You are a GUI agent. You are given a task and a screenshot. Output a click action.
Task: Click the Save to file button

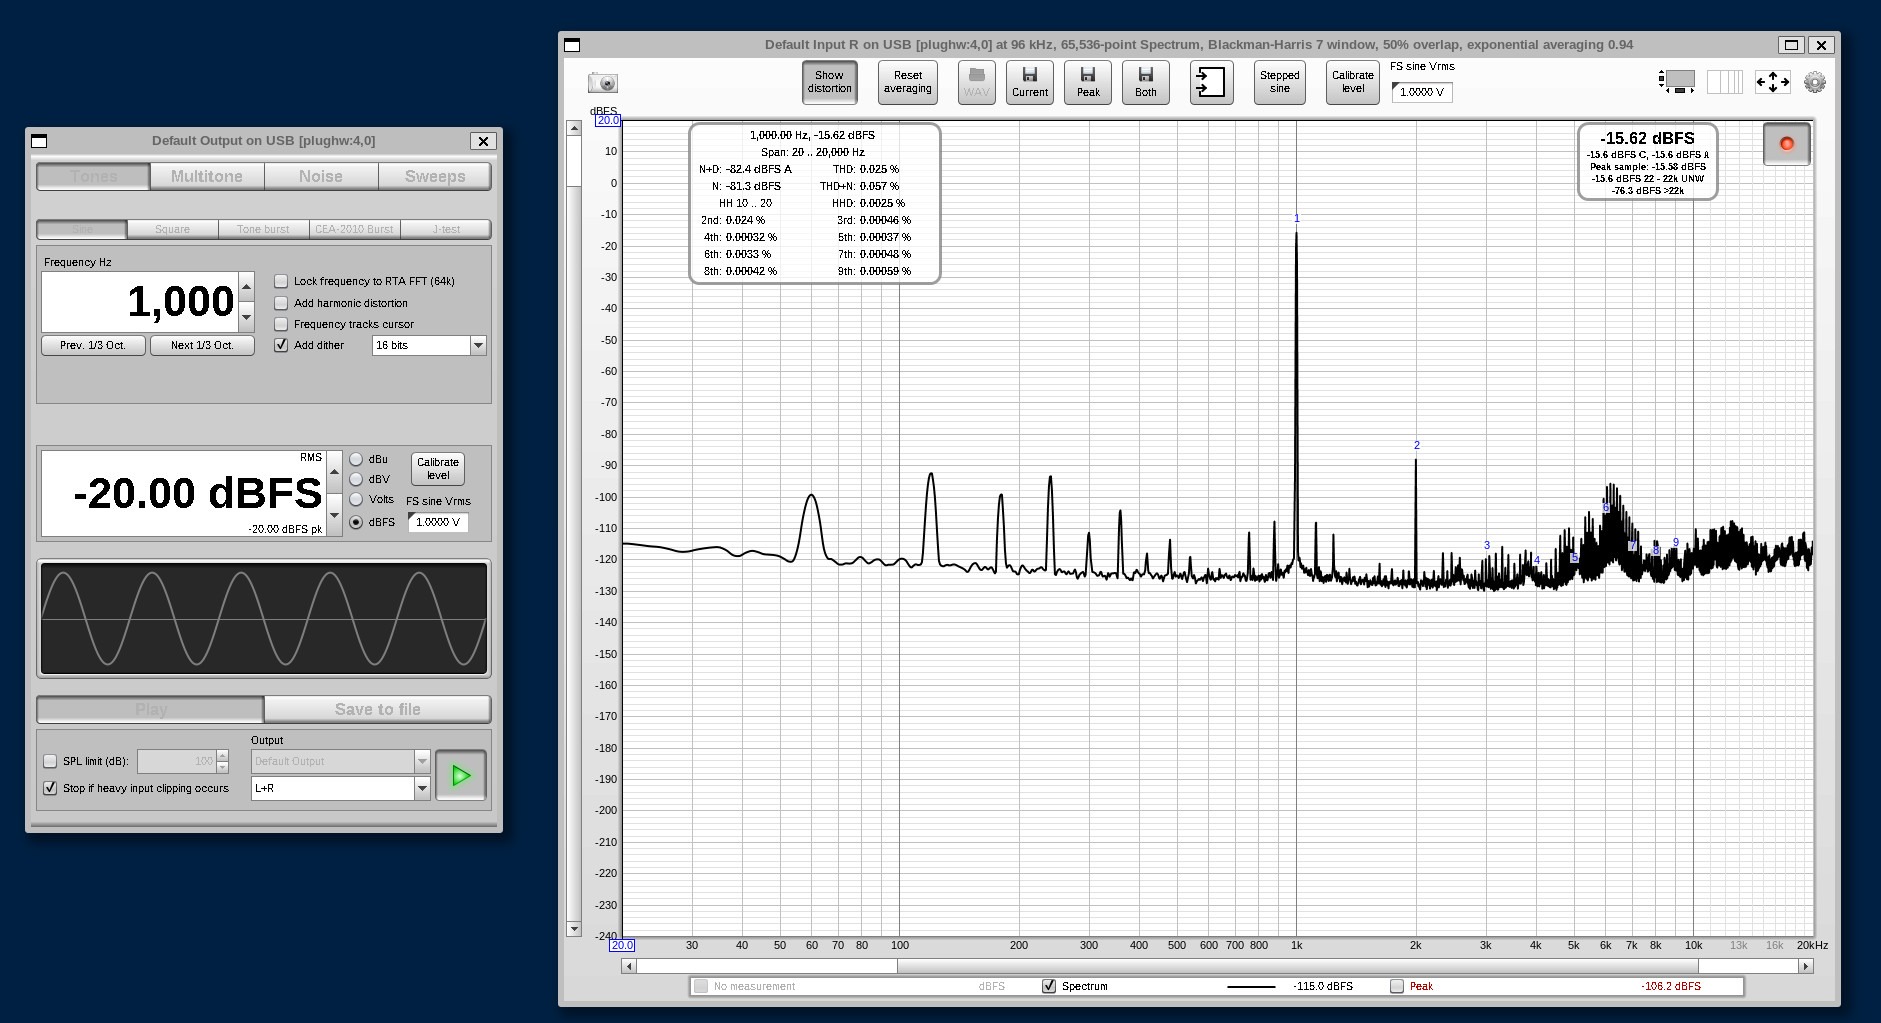tap(378, 709)
